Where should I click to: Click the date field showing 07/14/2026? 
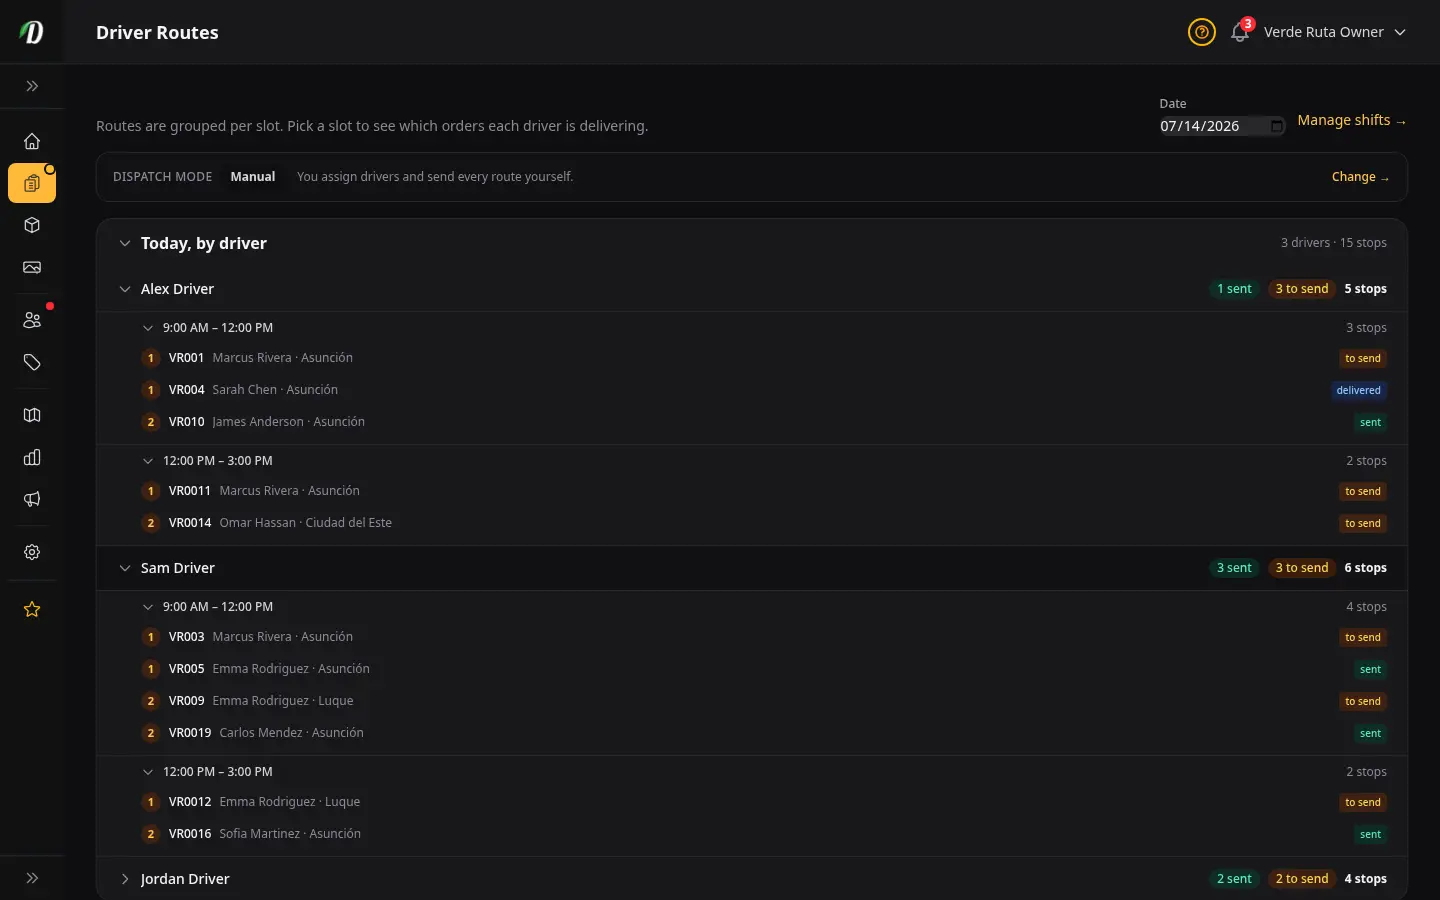click(1222, 126)
